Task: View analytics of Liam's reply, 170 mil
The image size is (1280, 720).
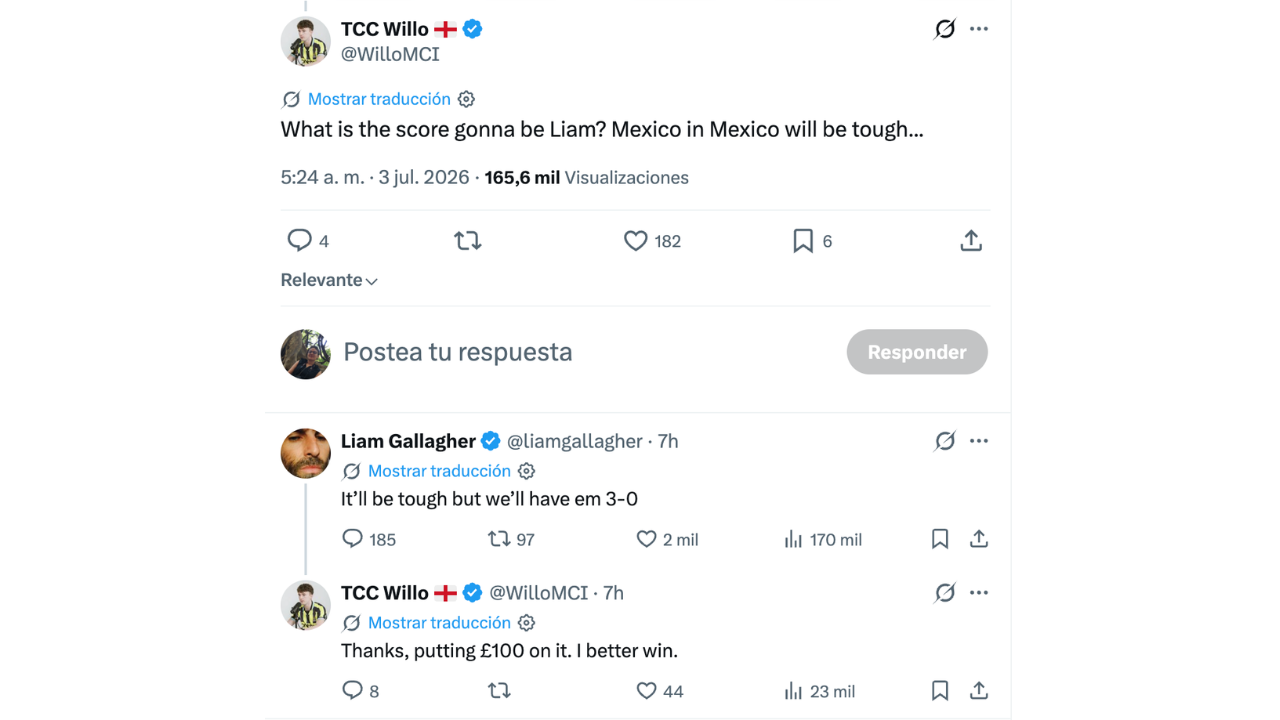Action: coord(793,539)
